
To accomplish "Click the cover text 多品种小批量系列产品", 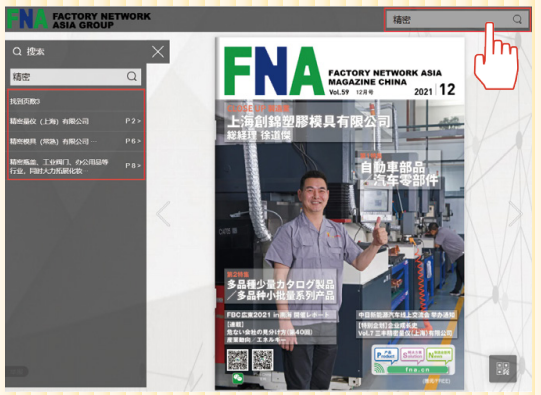I will (x=285, y=296).
